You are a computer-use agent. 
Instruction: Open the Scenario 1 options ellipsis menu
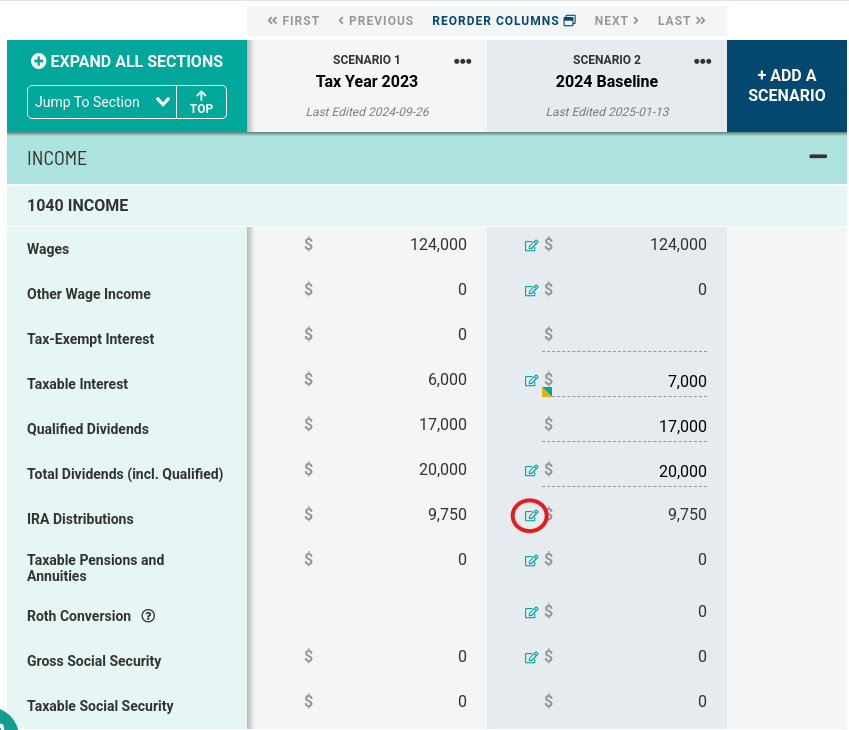point(462,60)
